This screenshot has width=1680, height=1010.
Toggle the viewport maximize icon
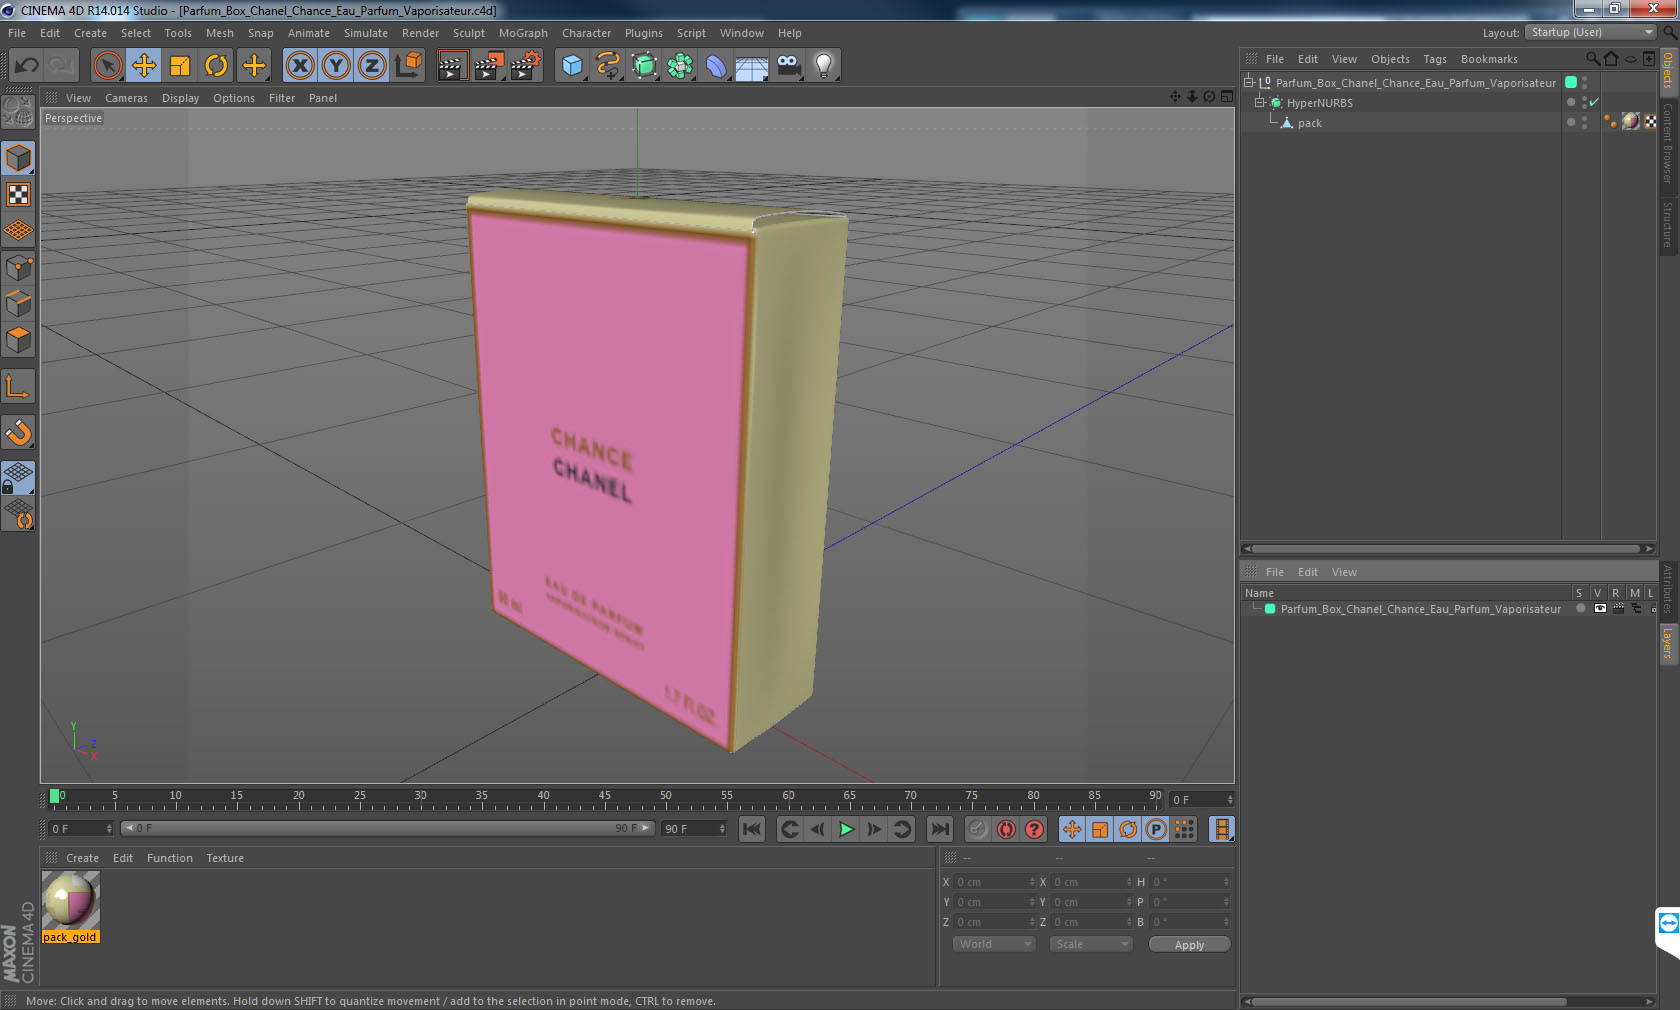pyautogui.click(x=1227, y=97)
